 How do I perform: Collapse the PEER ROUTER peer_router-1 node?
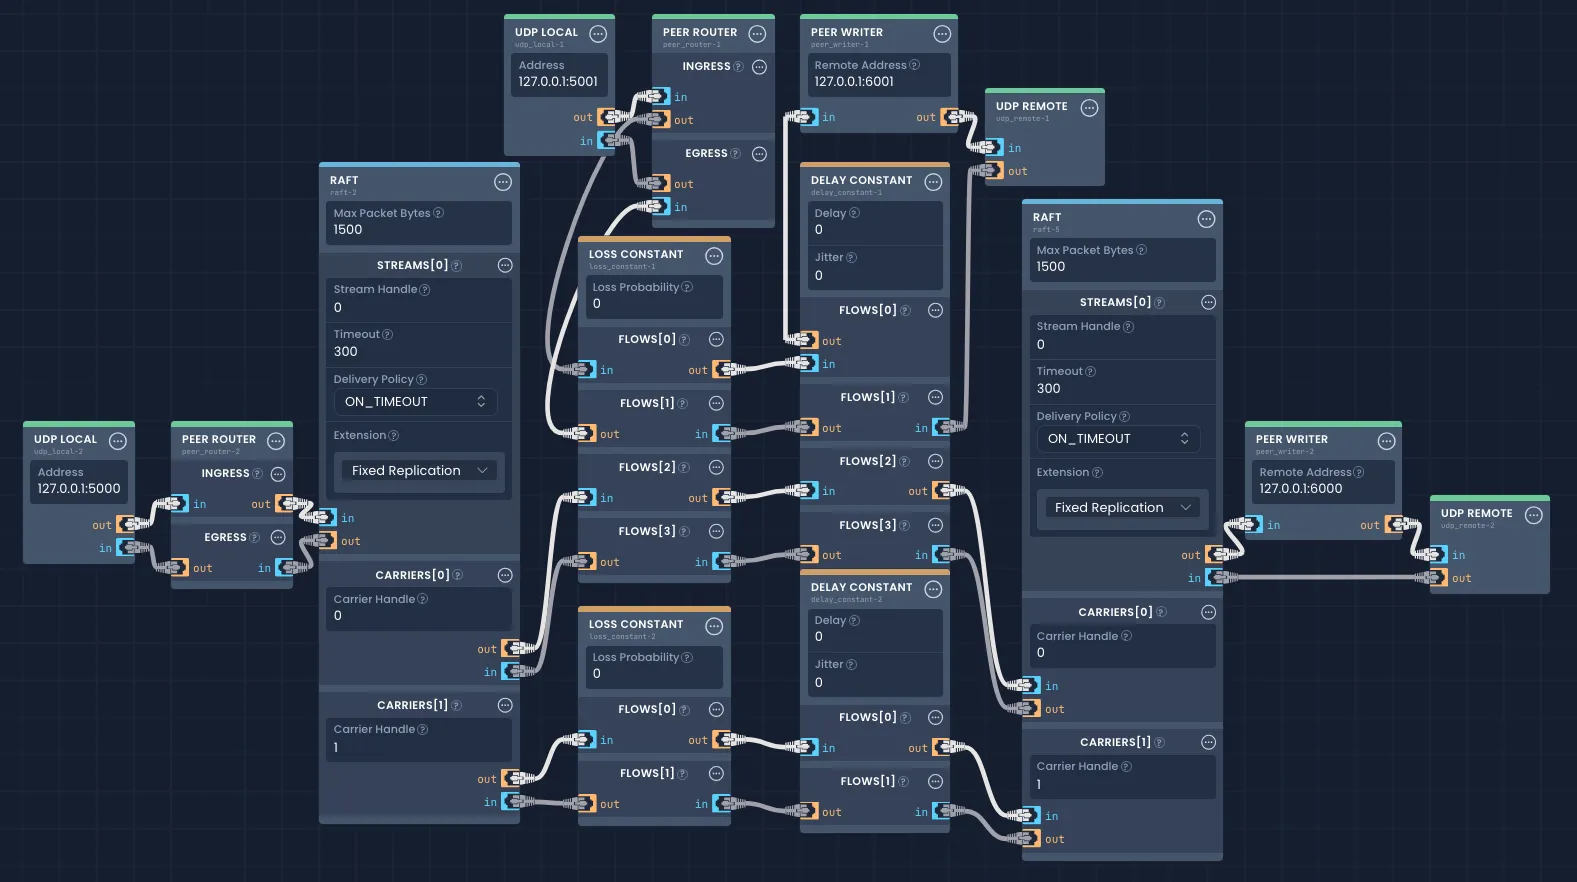[x=757, y=34]
